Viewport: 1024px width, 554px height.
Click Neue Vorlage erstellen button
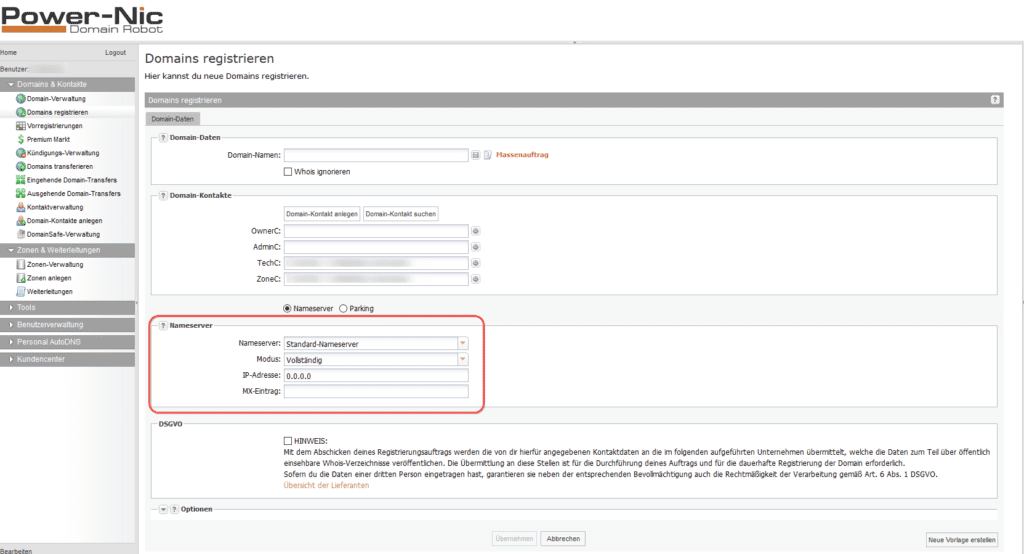(x=962, y=540)
